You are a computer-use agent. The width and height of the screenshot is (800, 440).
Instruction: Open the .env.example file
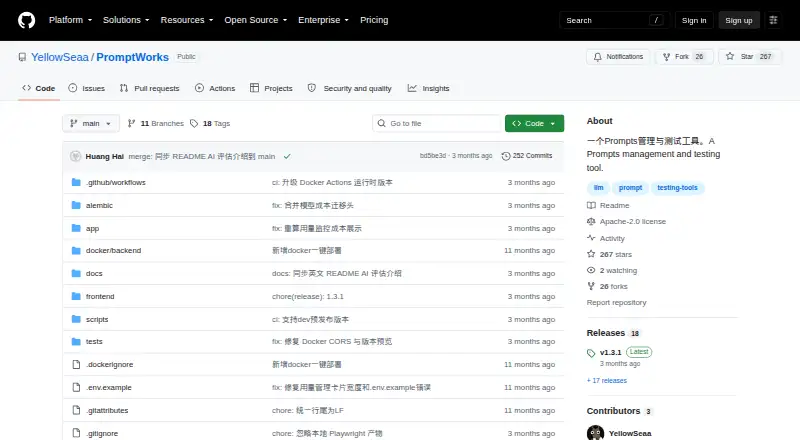point(109,387)
